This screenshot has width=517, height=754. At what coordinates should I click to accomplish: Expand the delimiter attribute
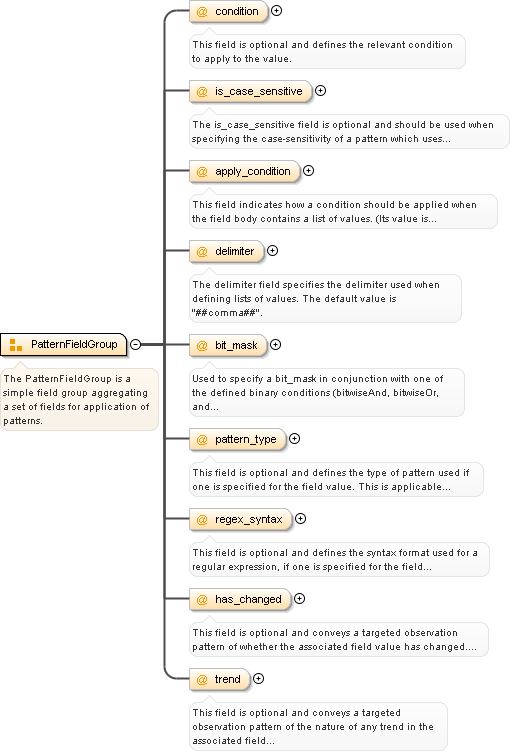273,251
